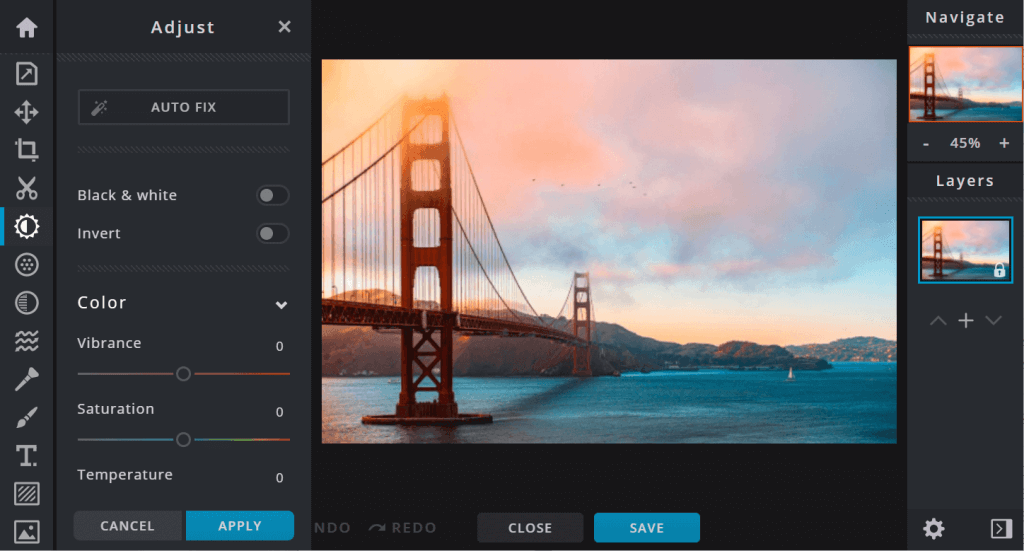Click the Home icon in the sidebar
This screenshot has width=1024, height=551.
pyautogui.click(x=27, y=27)
